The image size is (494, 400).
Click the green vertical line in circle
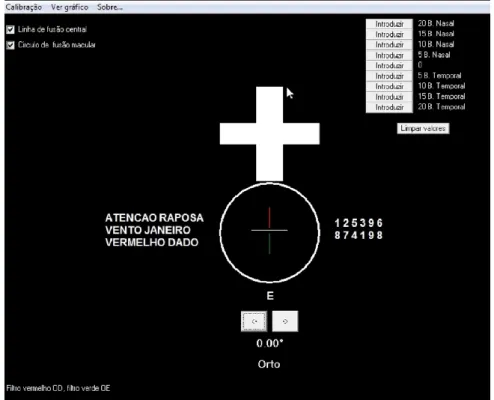(269, 244)
